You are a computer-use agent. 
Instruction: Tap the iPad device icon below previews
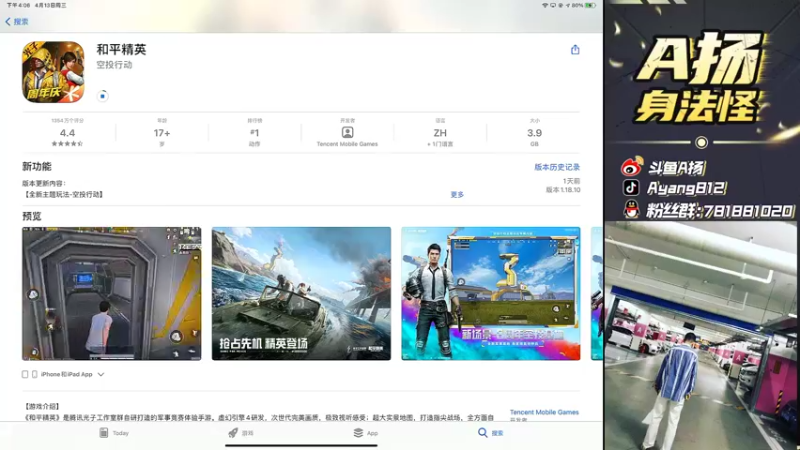[x=24, y=374]
